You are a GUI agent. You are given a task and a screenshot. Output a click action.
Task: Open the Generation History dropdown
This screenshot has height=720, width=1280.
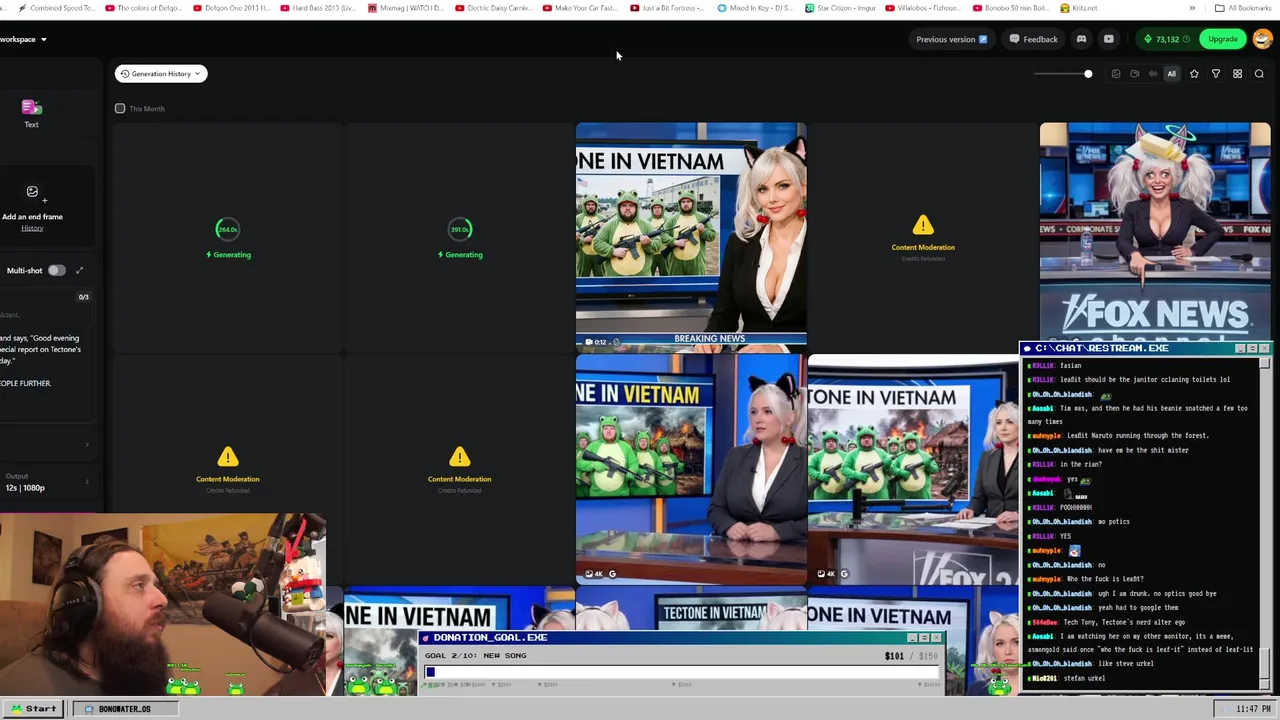tap(161, 74)
